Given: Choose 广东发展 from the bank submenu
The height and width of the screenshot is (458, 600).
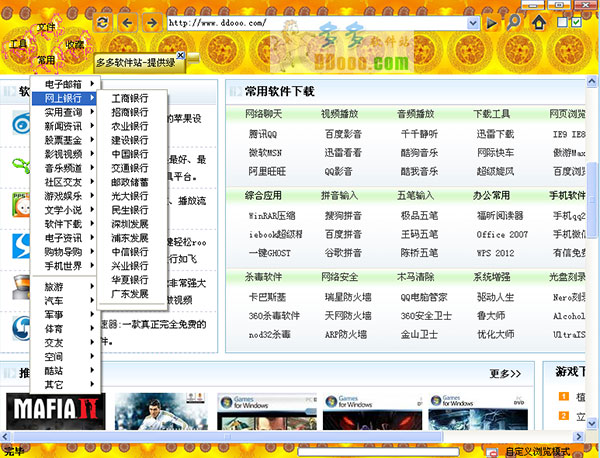Looking at the screenshot, I should pyautogui.click(x=130, y=294).
